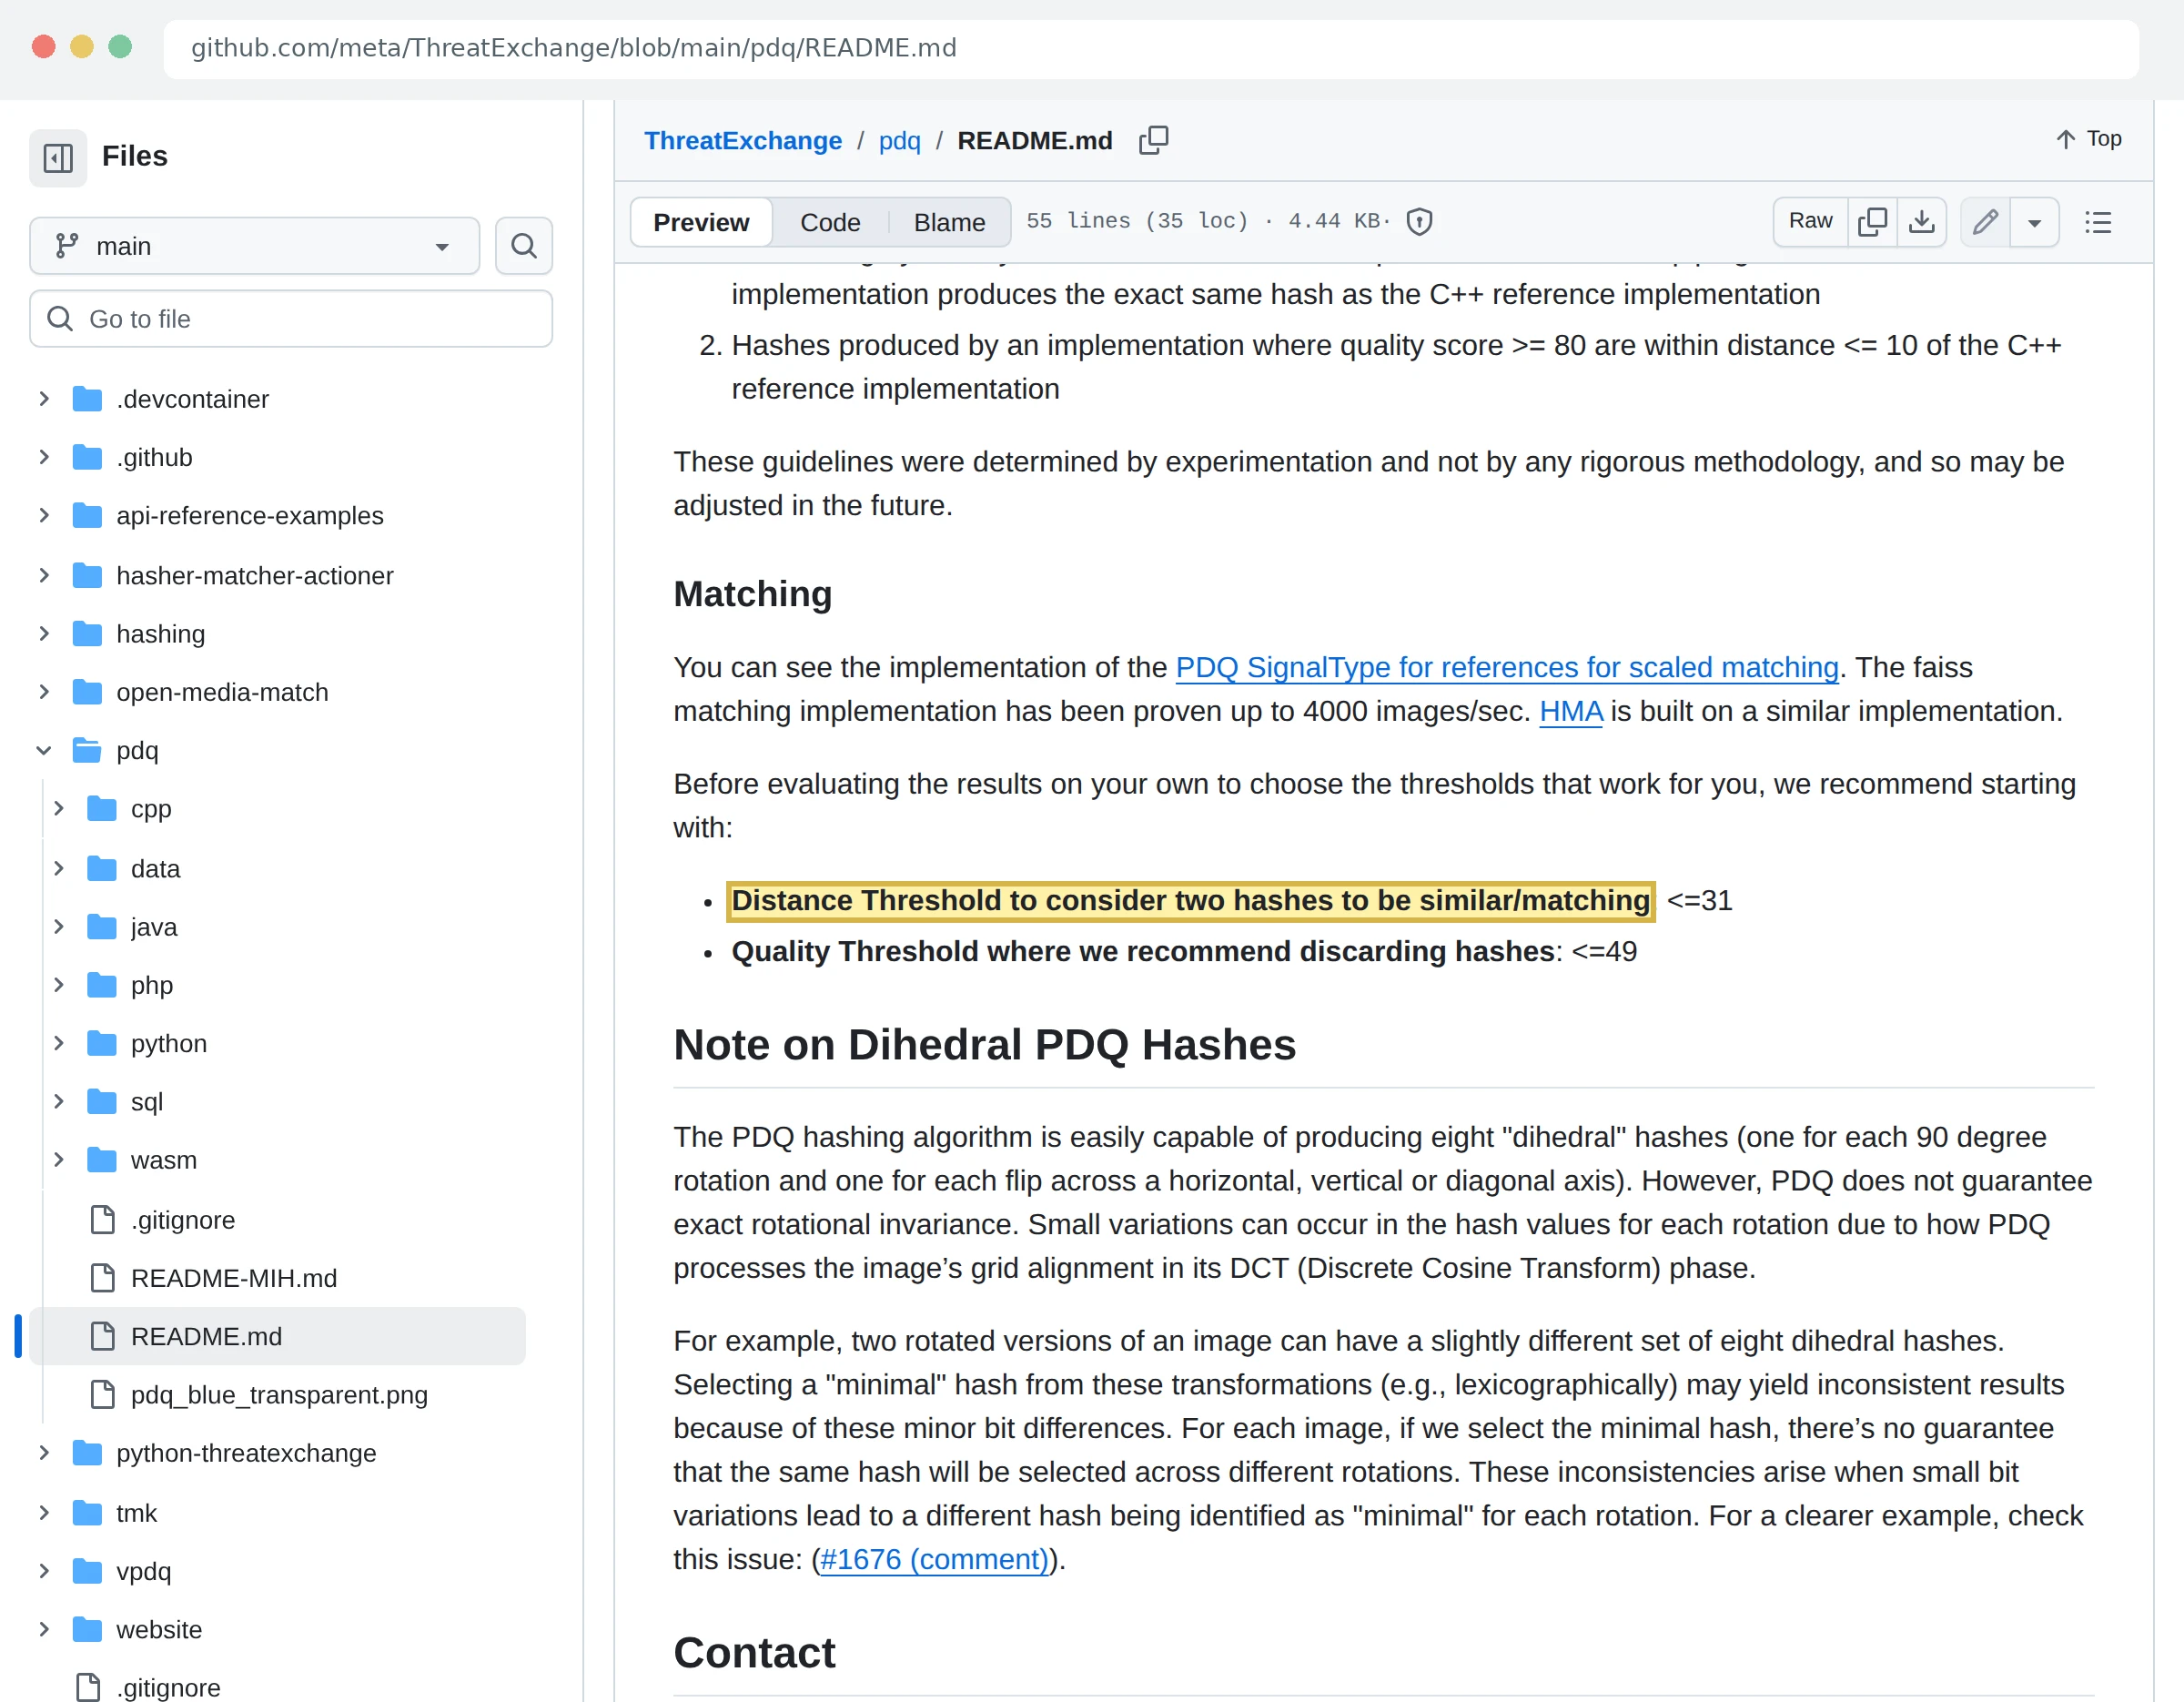Open ThreatExchange breadcrumb link
Screen dimensions: 2184x1702
(743, 141)
